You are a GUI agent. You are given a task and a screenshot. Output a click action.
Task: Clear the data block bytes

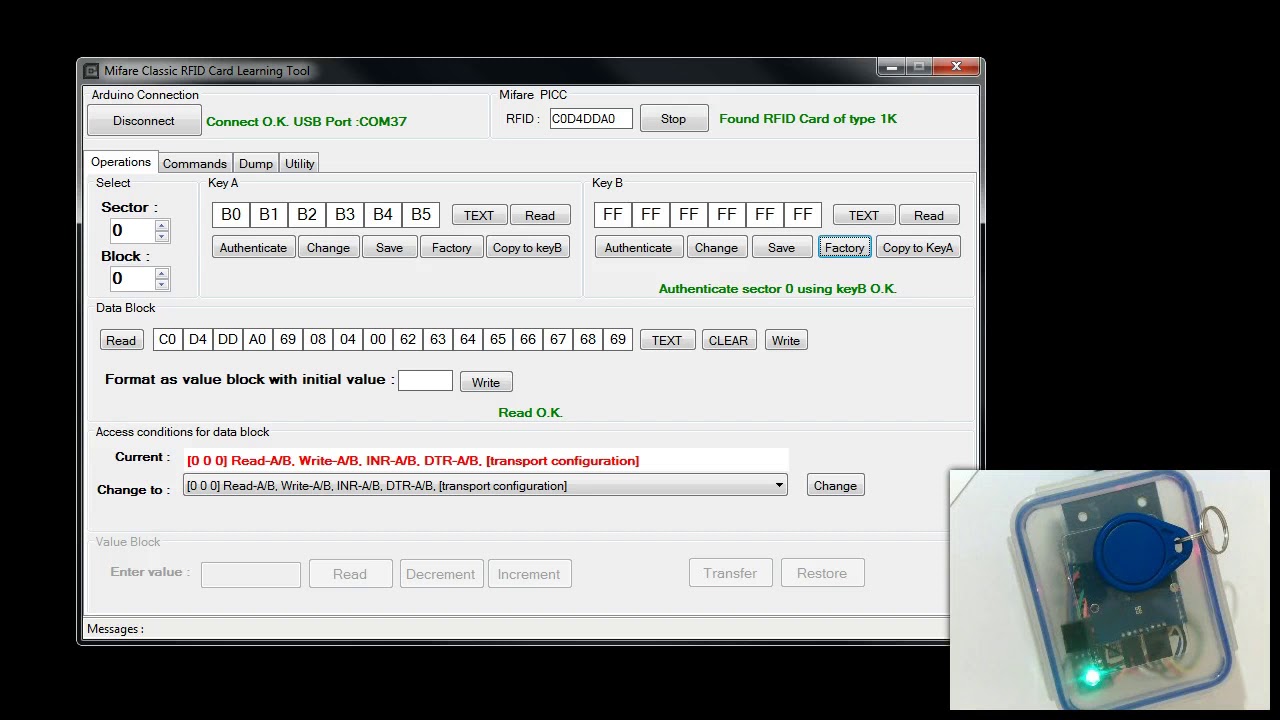728,341
